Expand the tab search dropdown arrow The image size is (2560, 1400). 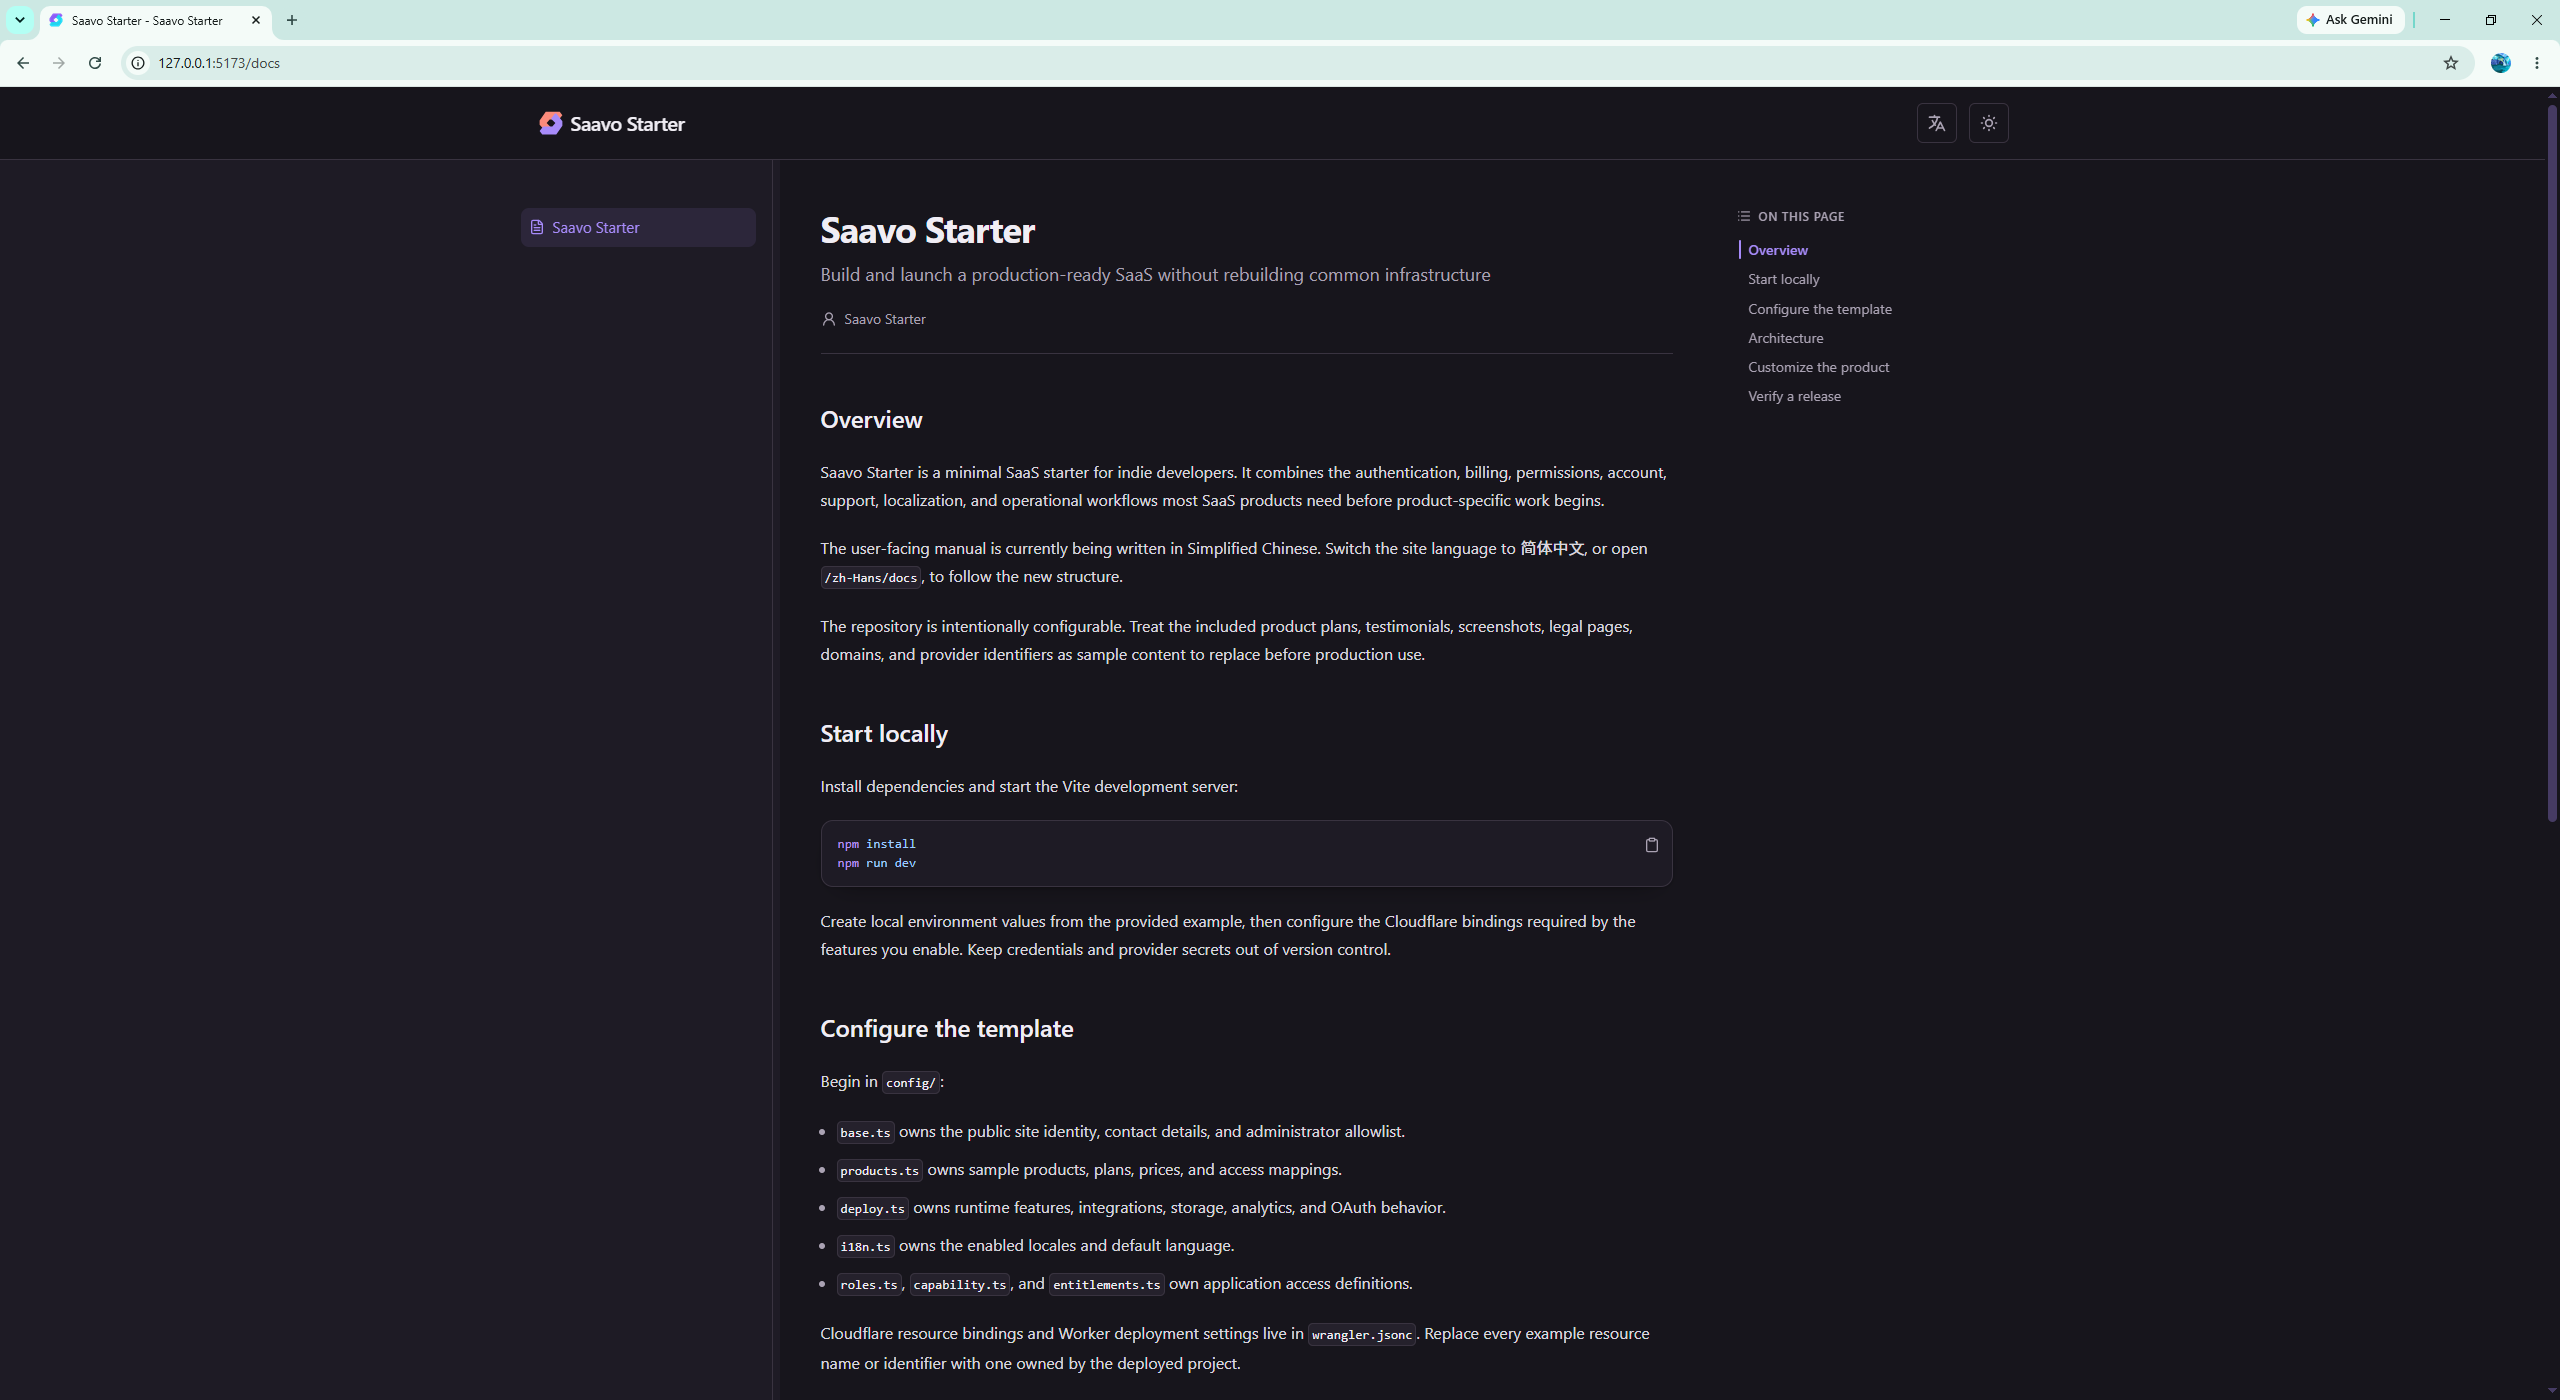19,20
